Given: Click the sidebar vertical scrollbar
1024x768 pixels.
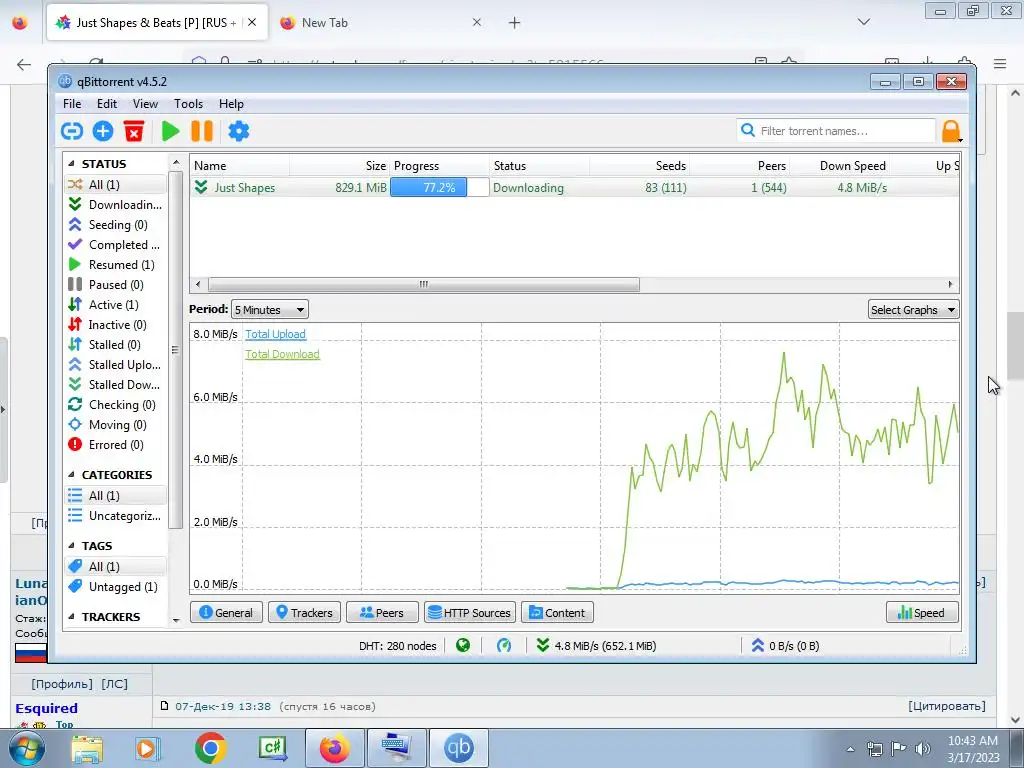Looking at the screenshot, I should (175, 349).
